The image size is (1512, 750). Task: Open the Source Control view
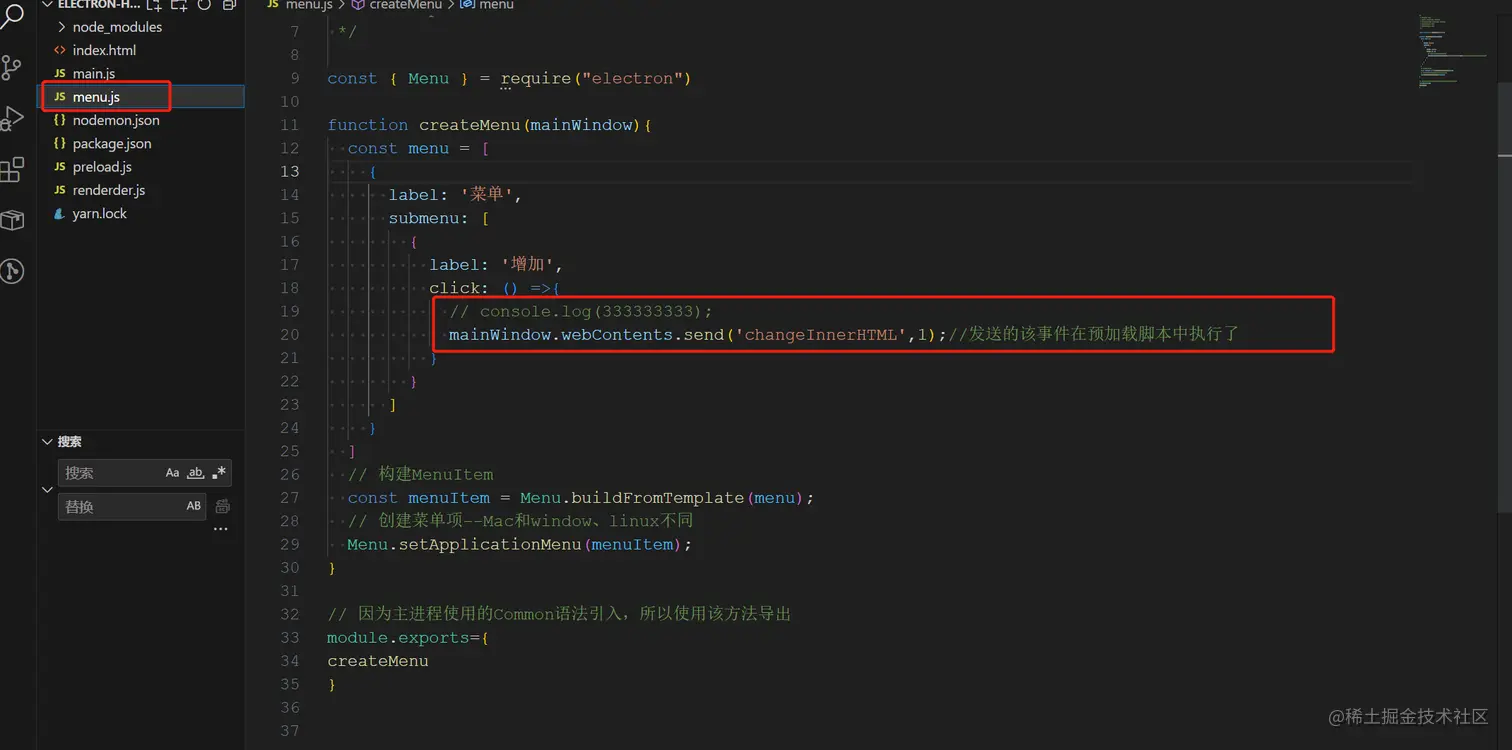[12, 68]
